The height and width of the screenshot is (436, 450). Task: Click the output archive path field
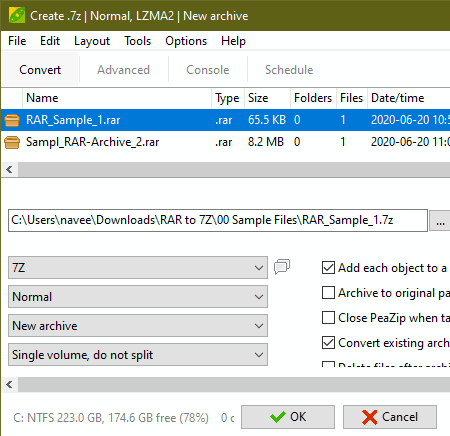218,220
